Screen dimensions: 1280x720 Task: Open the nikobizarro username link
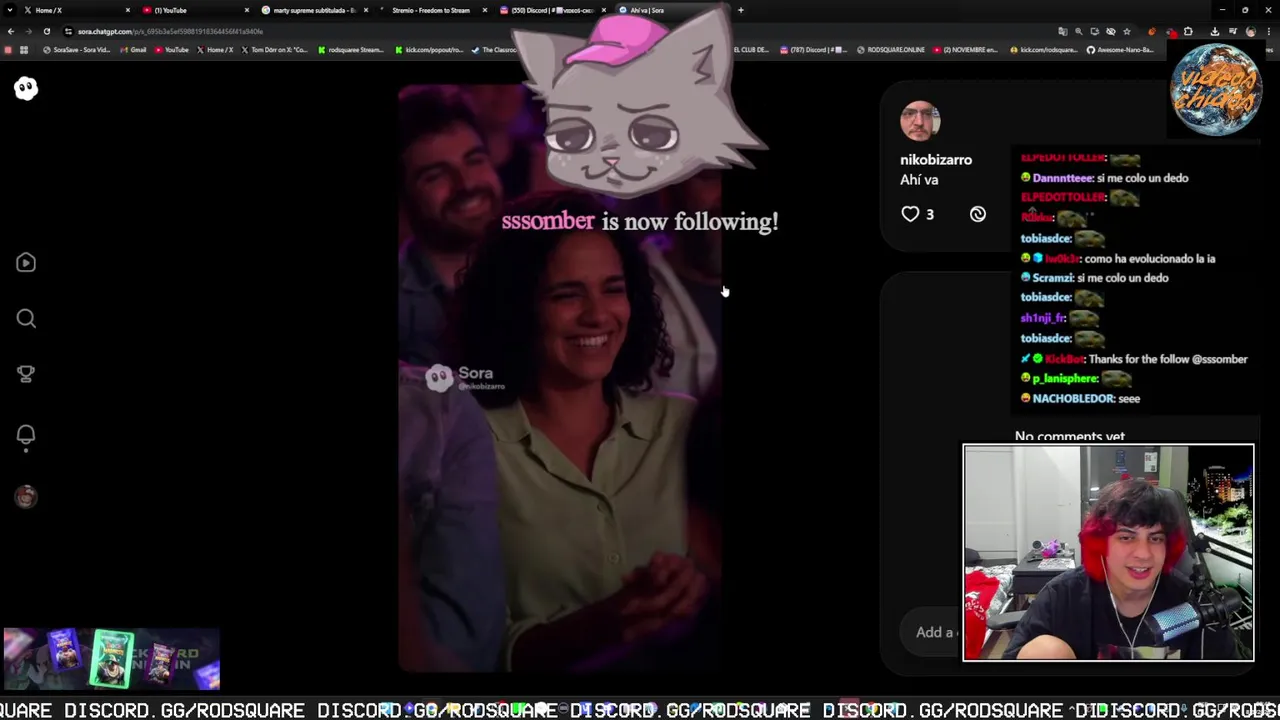coord(936,160)
